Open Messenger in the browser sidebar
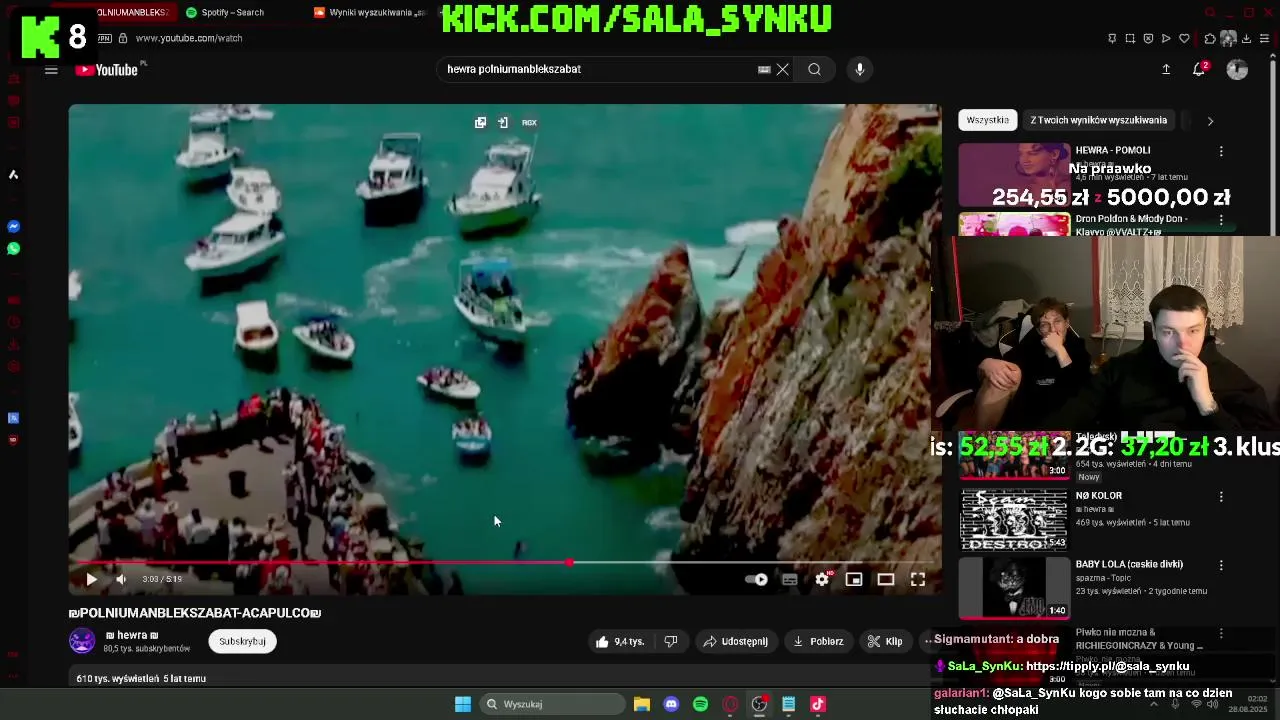Viewport: 1280px width, 720px height. pyautogui.click(x=13, y=227)
